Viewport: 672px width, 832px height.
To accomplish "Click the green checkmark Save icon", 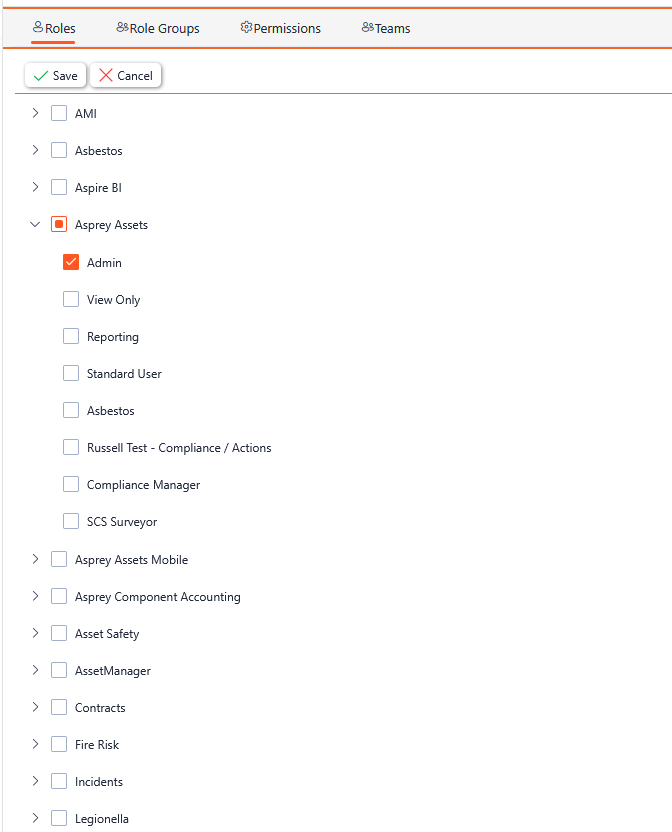I will (41, 76).
